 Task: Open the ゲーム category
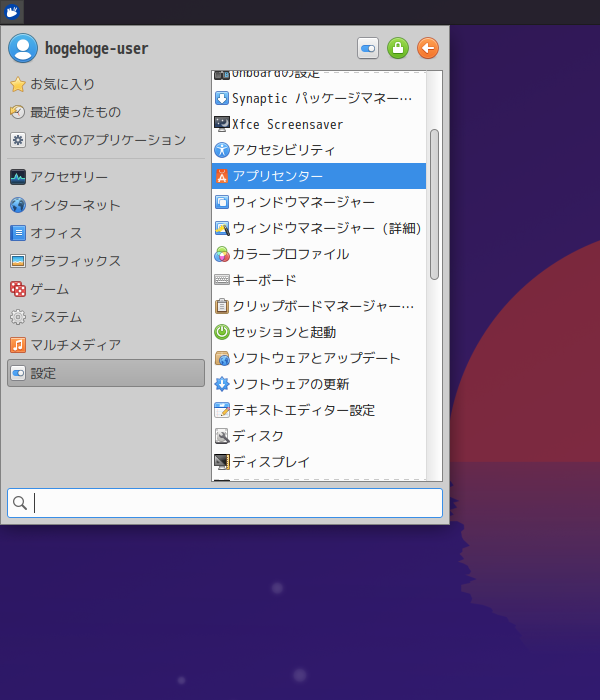[x=106, y=289]
